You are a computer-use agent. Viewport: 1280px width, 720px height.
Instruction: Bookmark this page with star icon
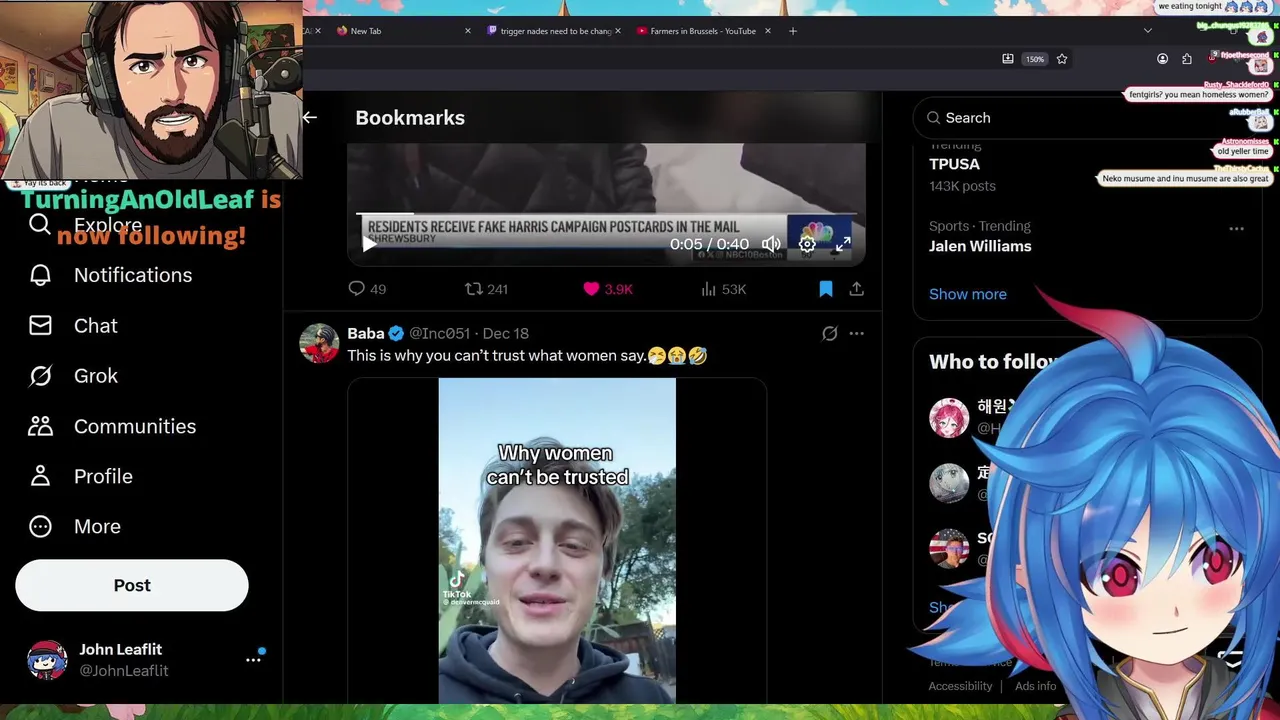(x=1062, y=59)
